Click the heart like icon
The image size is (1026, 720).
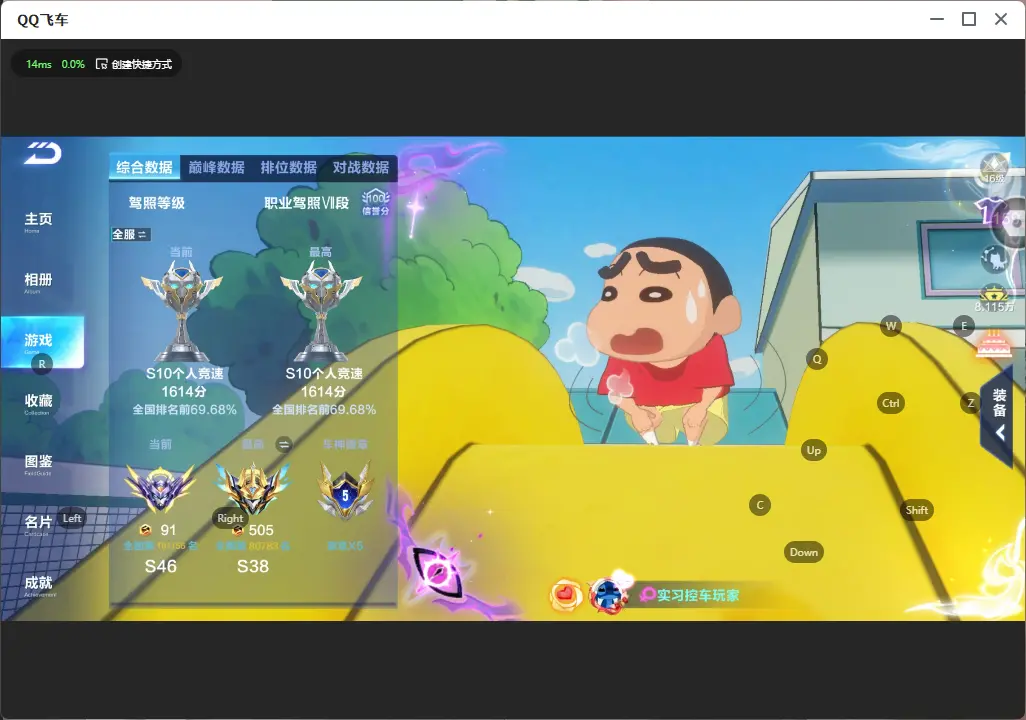click(x=566, y=595)
